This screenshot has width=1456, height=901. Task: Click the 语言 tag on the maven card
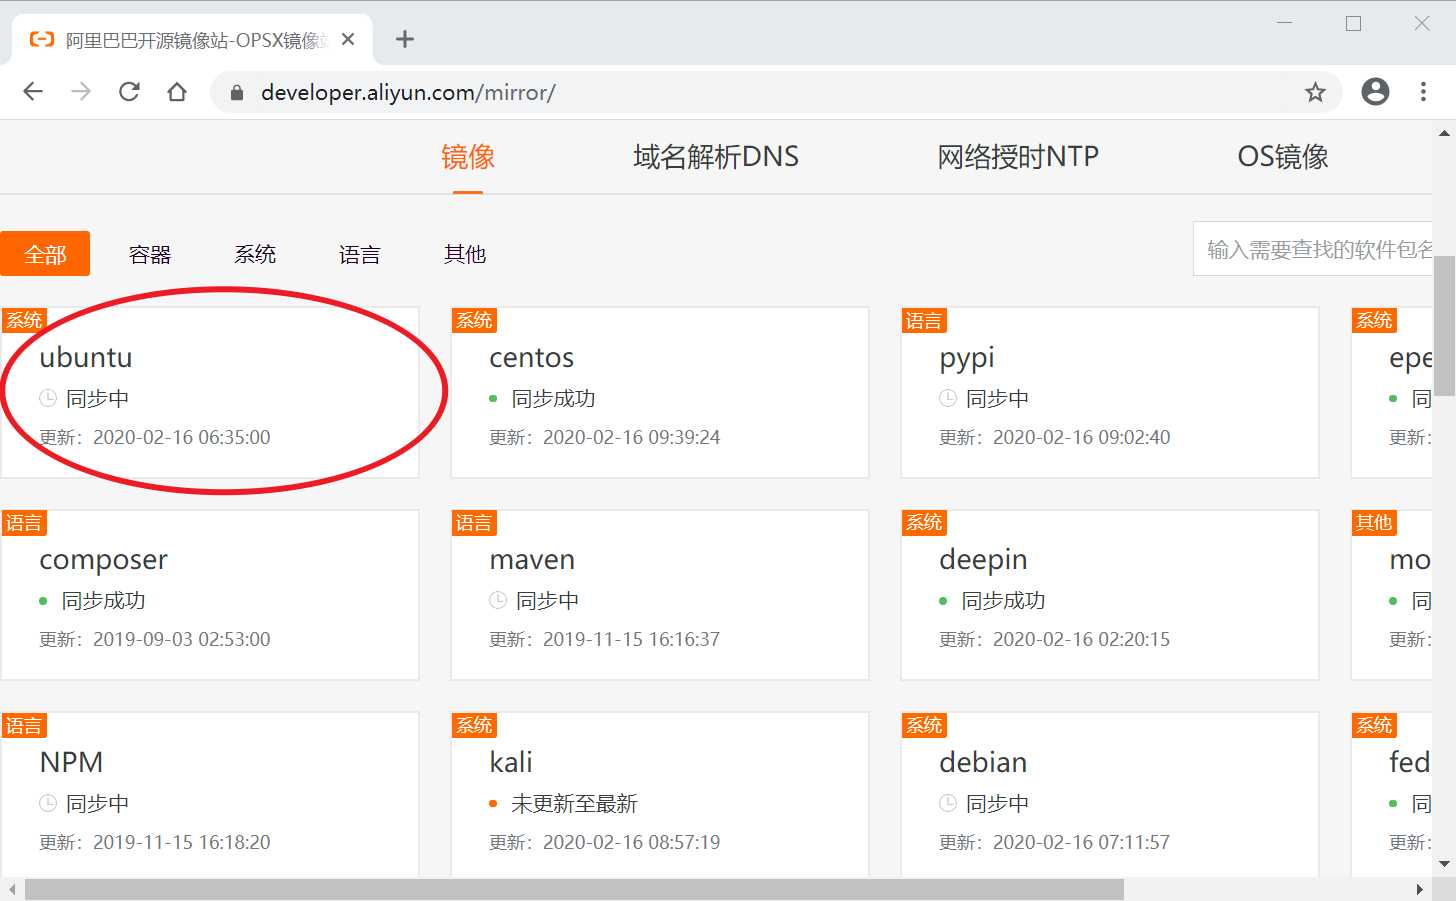tap(474, 523)
